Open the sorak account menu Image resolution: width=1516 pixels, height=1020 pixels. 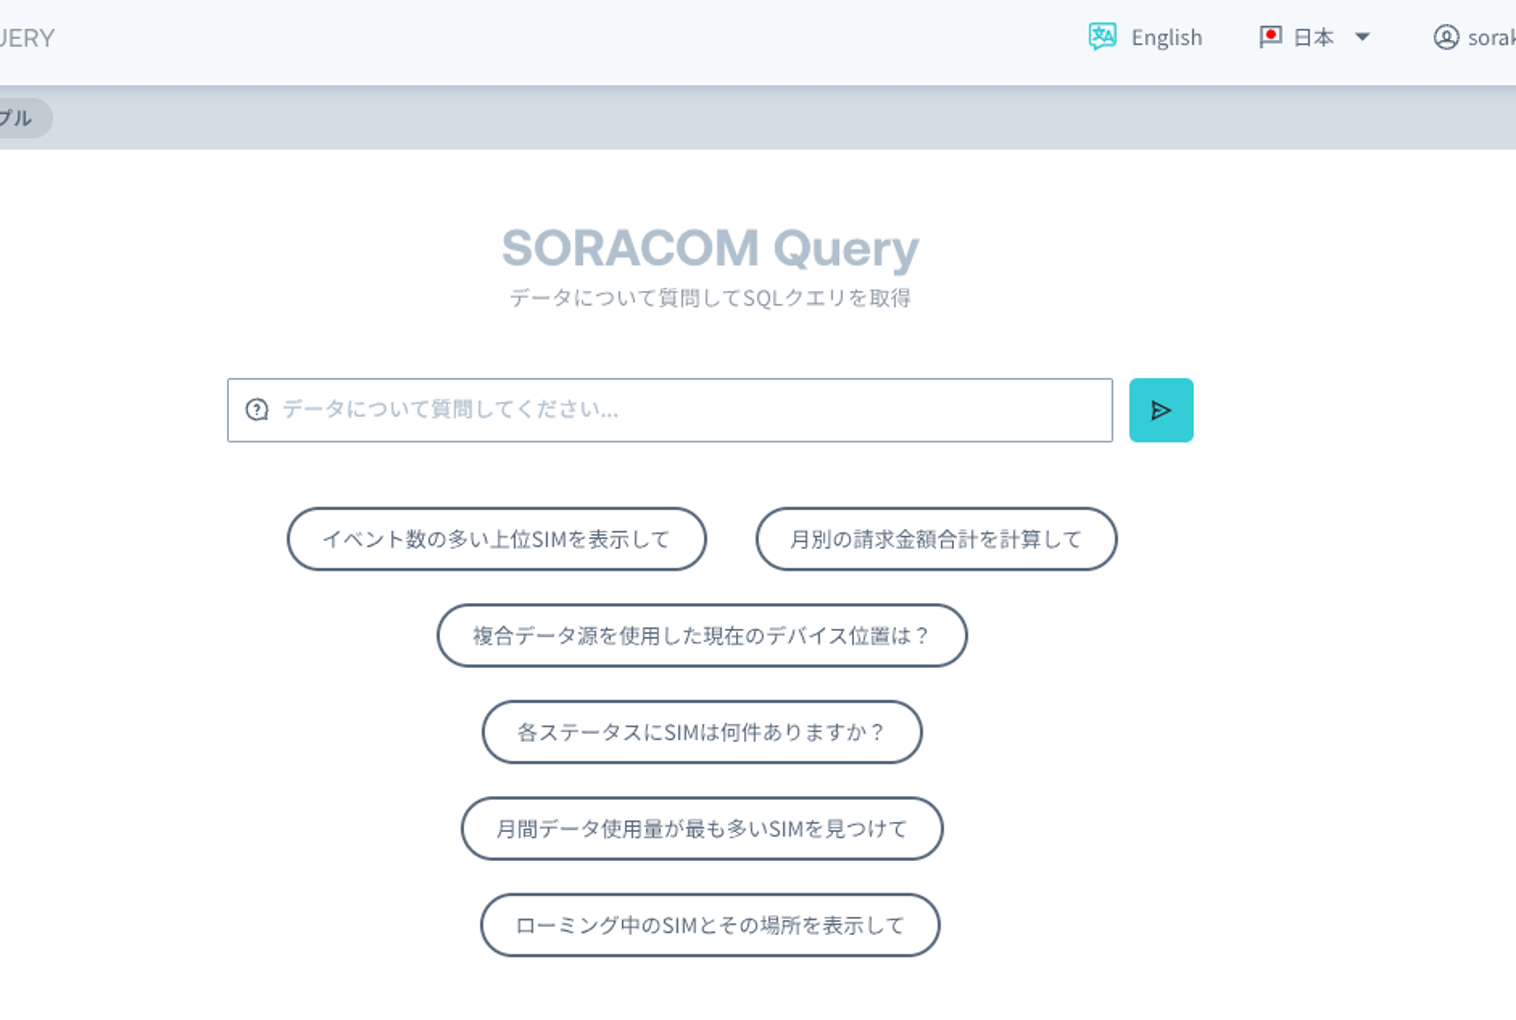click(1490, 38)
